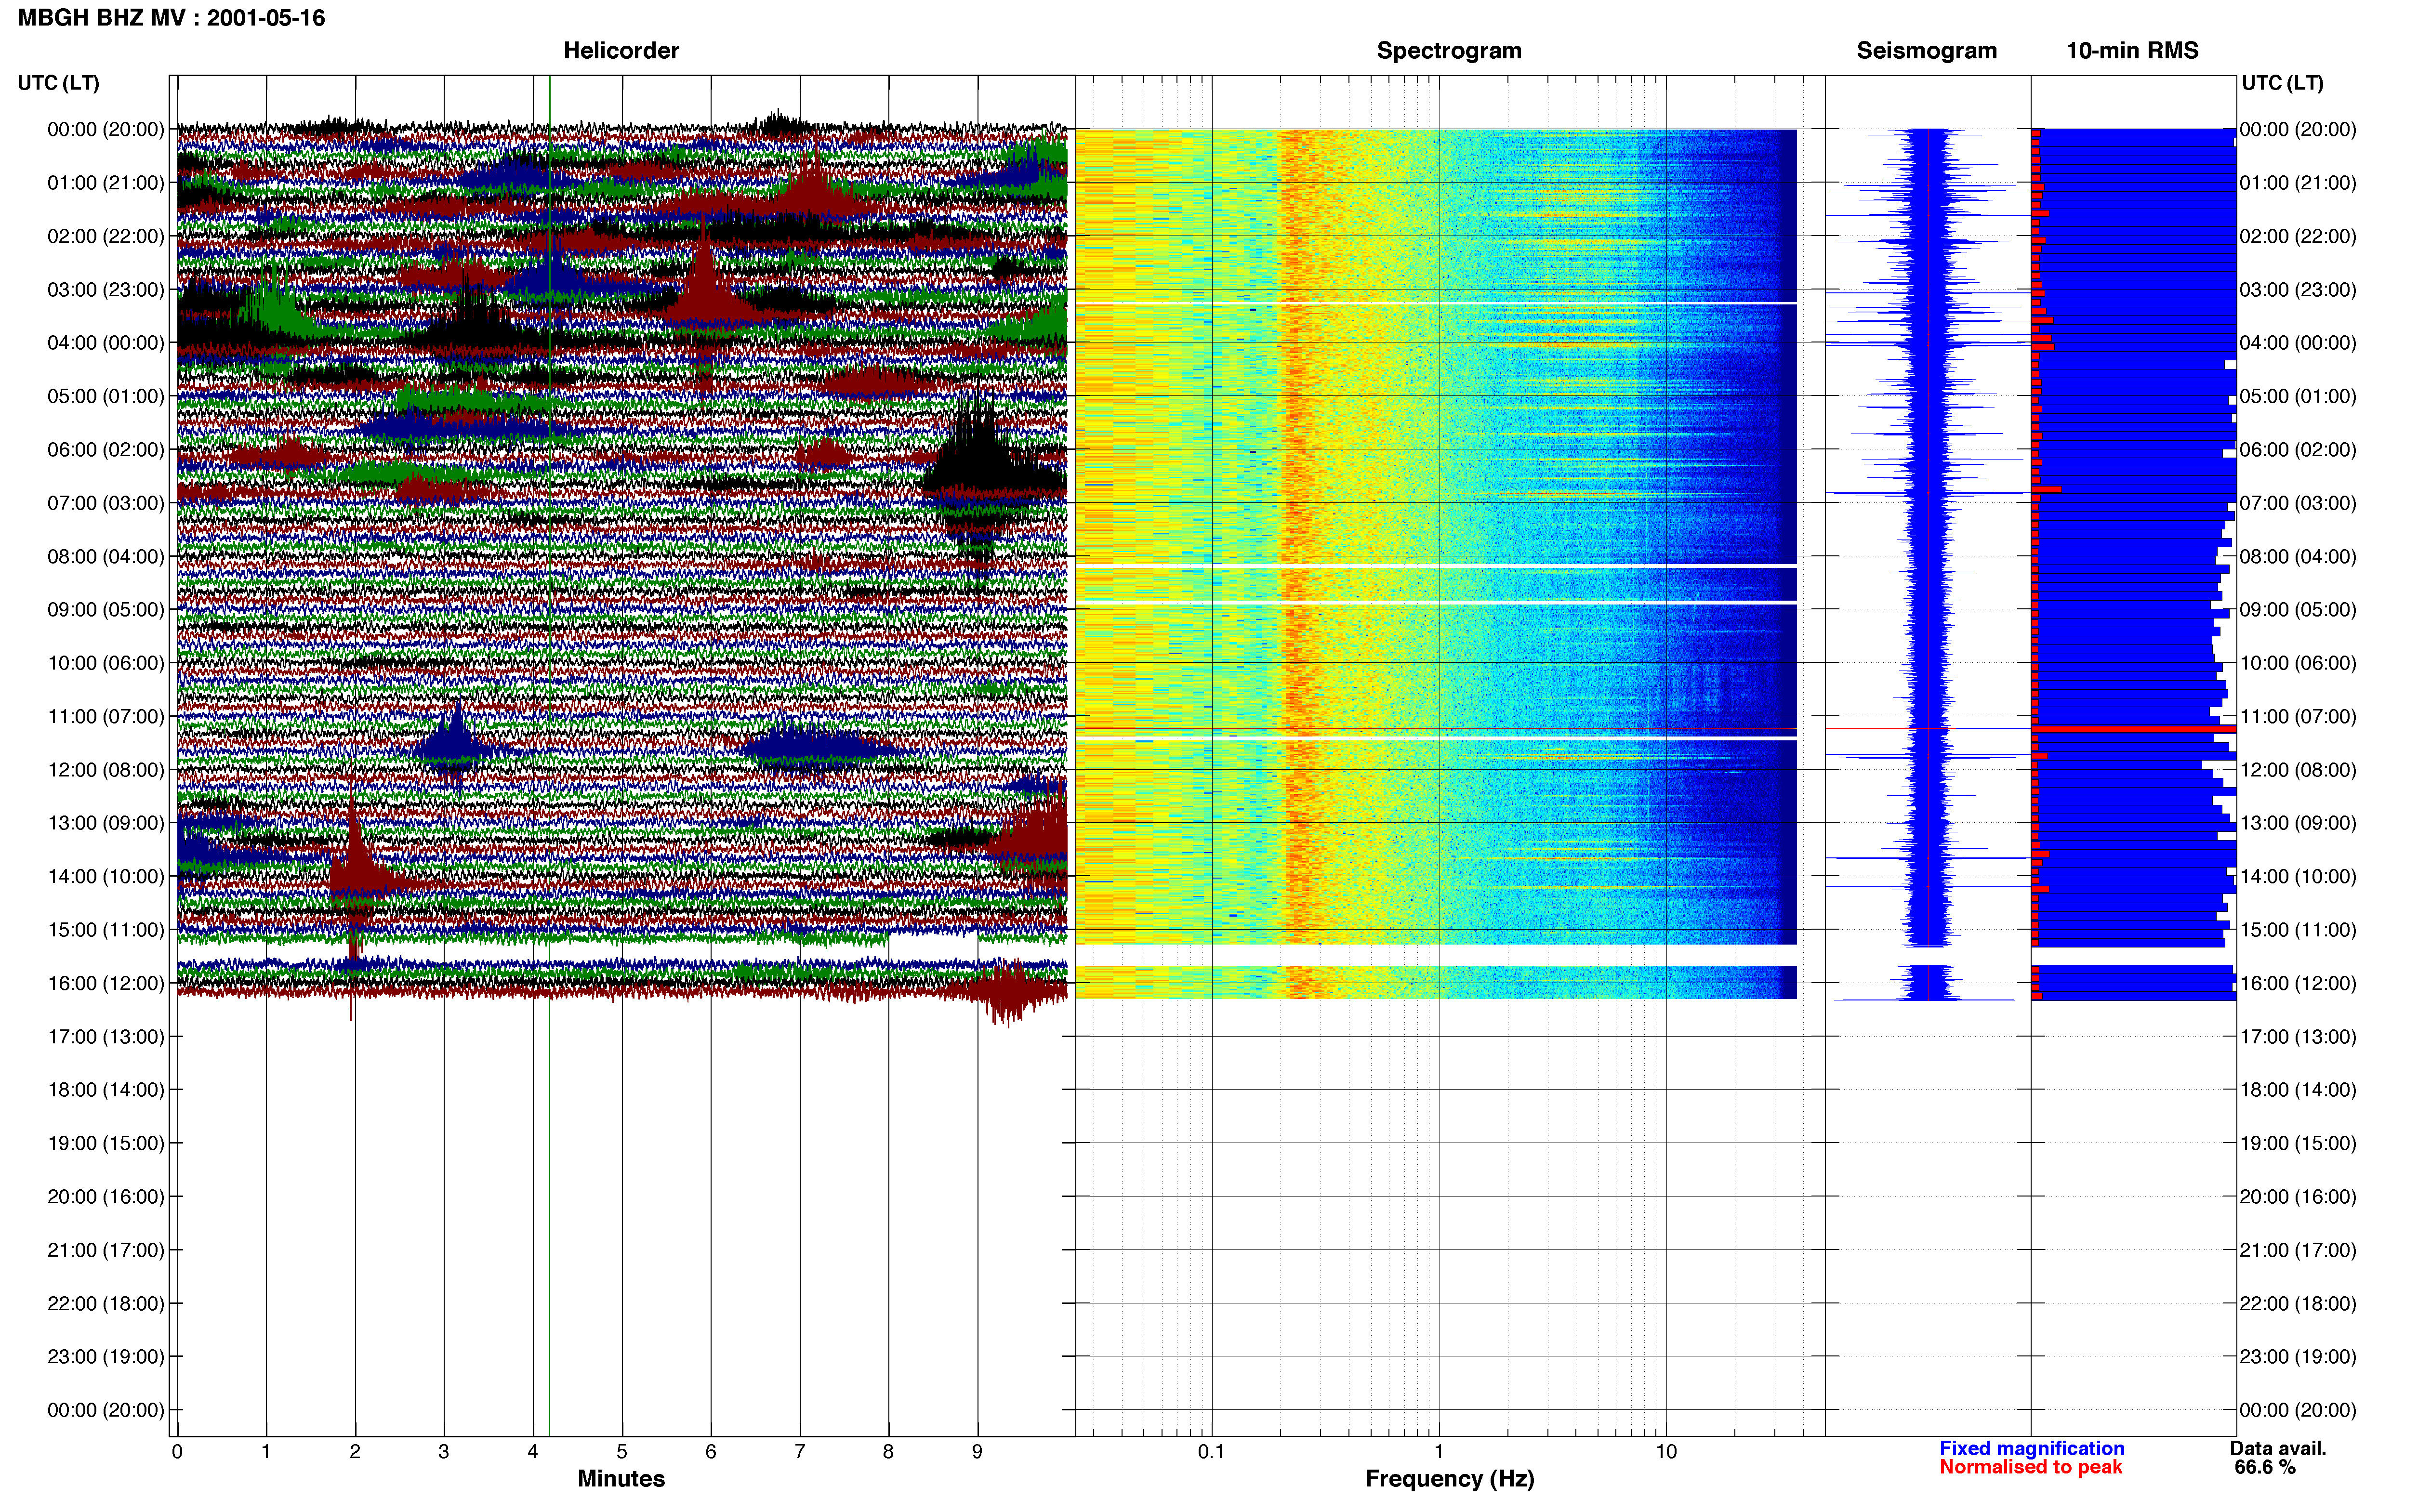Click the left '07:00 (03:00)' time label
Screen dimensions: 2418x1512
[x=105, y=503]
